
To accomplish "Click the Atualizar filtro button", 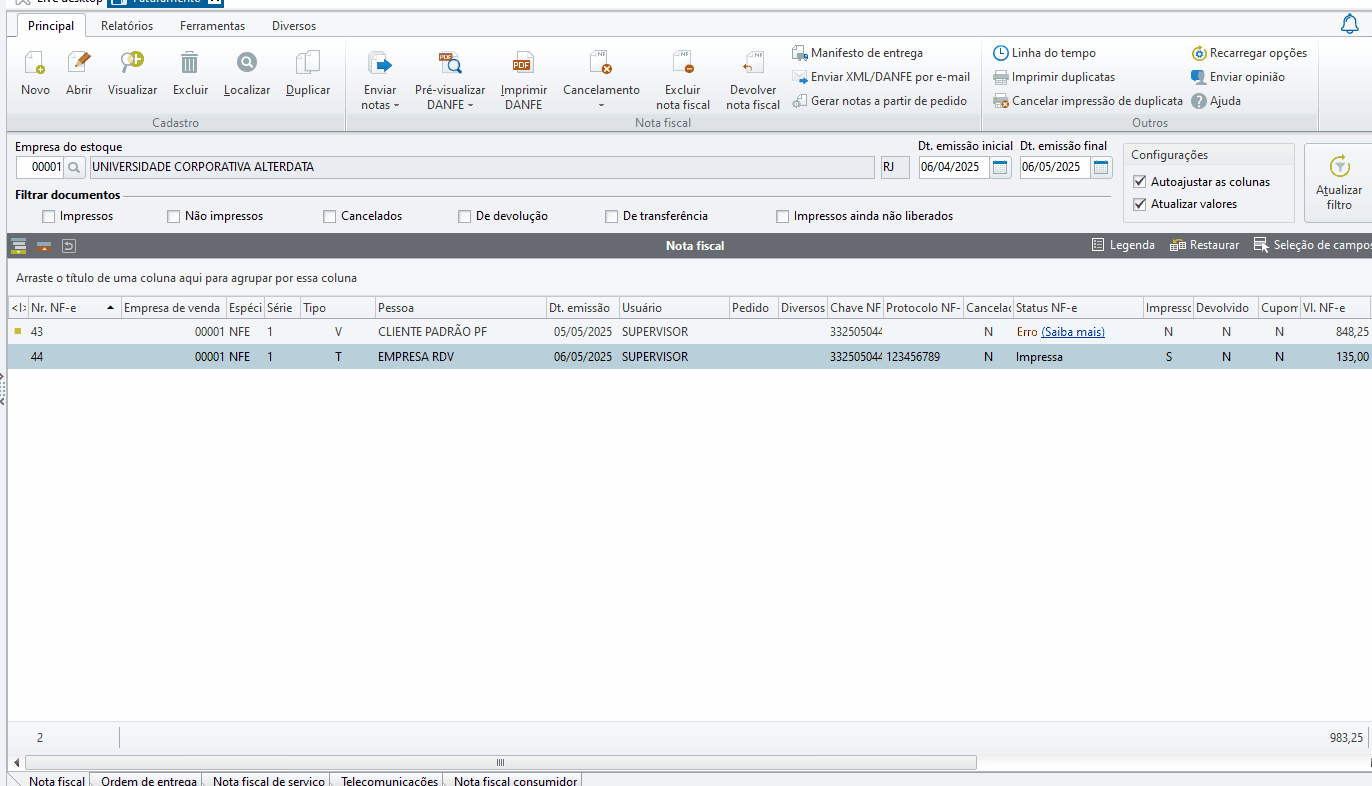I will (x=1339, y=182).
